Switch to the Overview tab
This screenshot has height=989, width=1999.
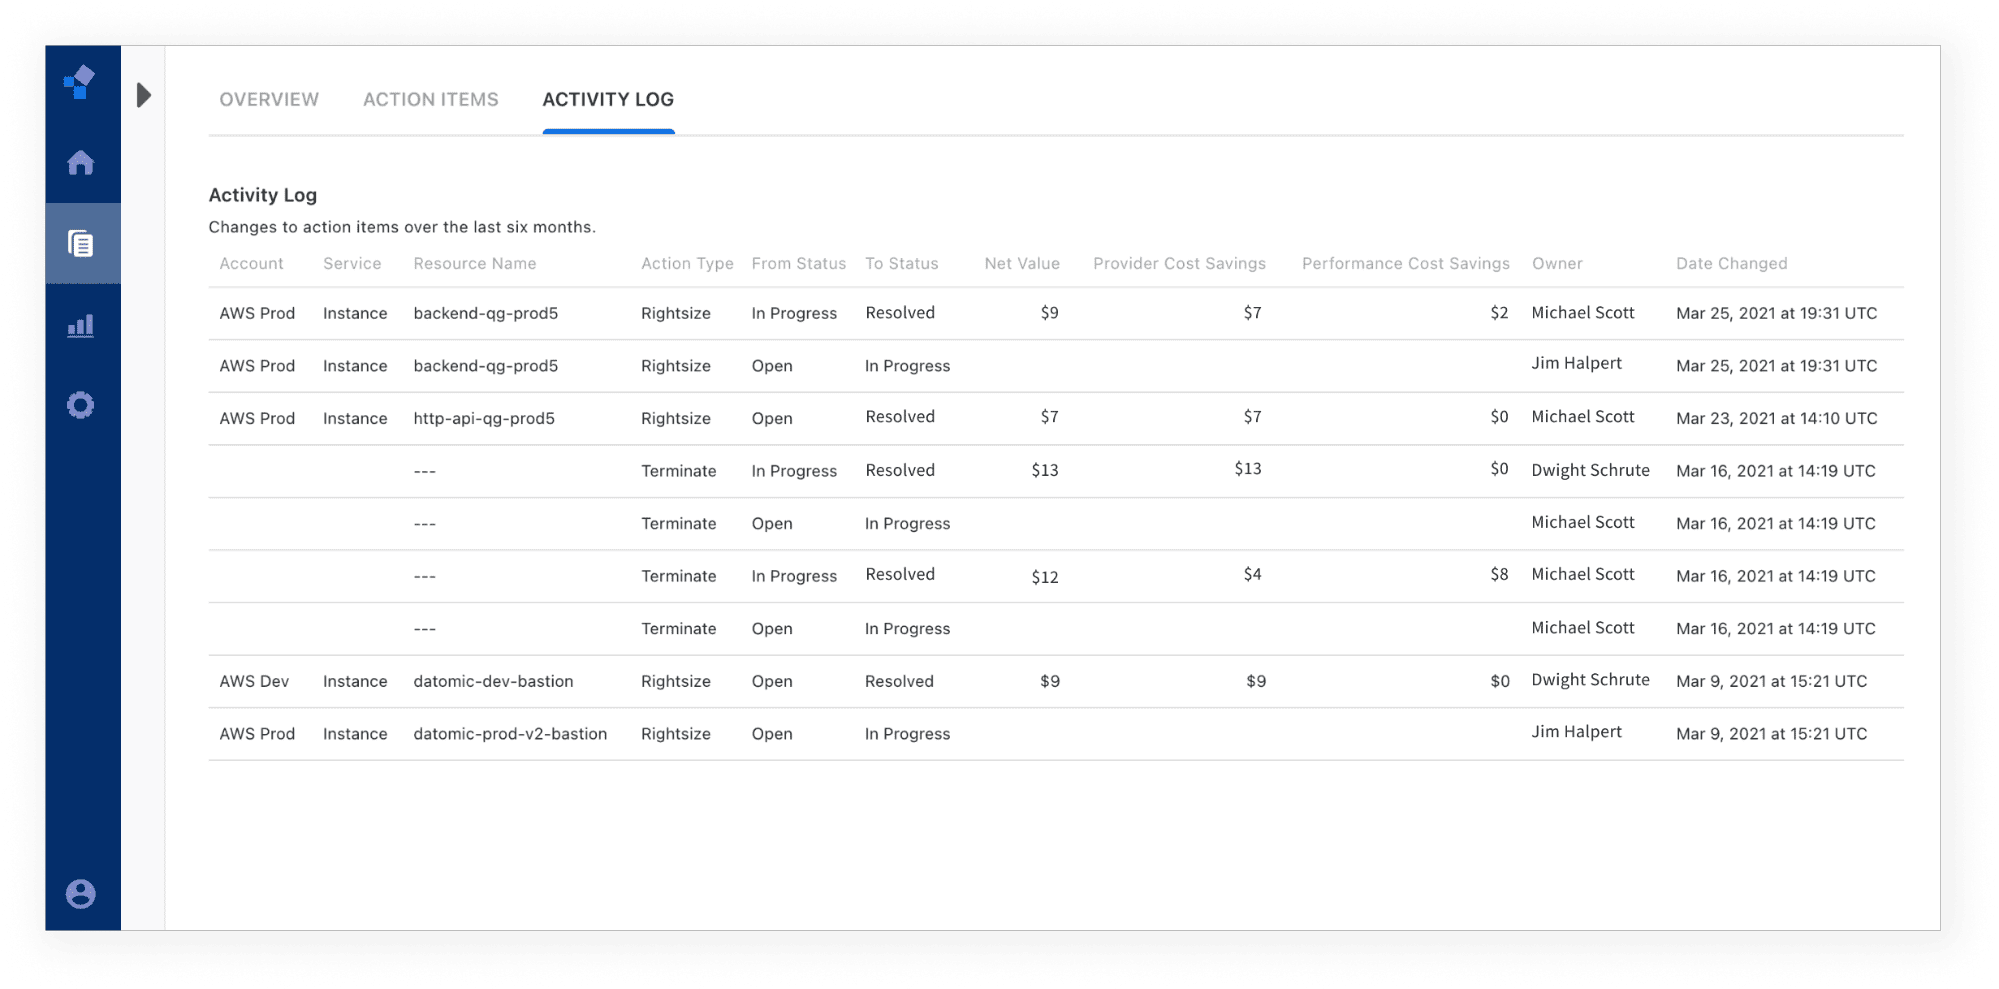pos(269,99)
